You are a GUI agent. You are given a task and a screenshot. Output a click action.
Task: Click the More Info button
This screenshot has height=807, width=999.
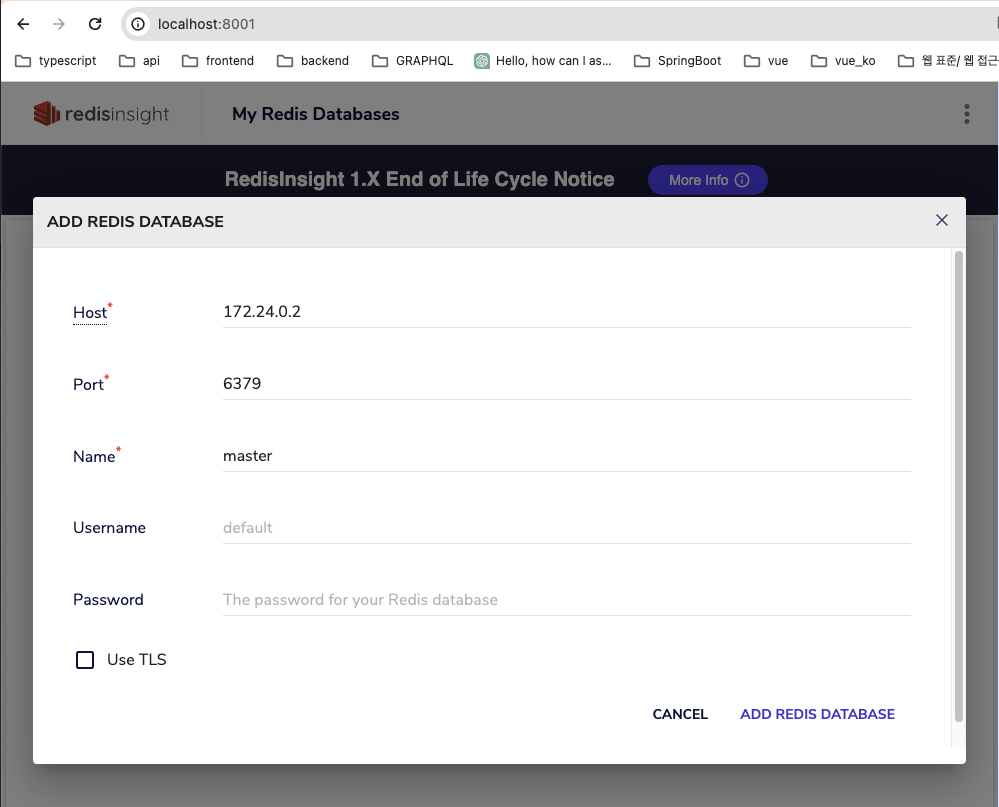coord(707,180)
